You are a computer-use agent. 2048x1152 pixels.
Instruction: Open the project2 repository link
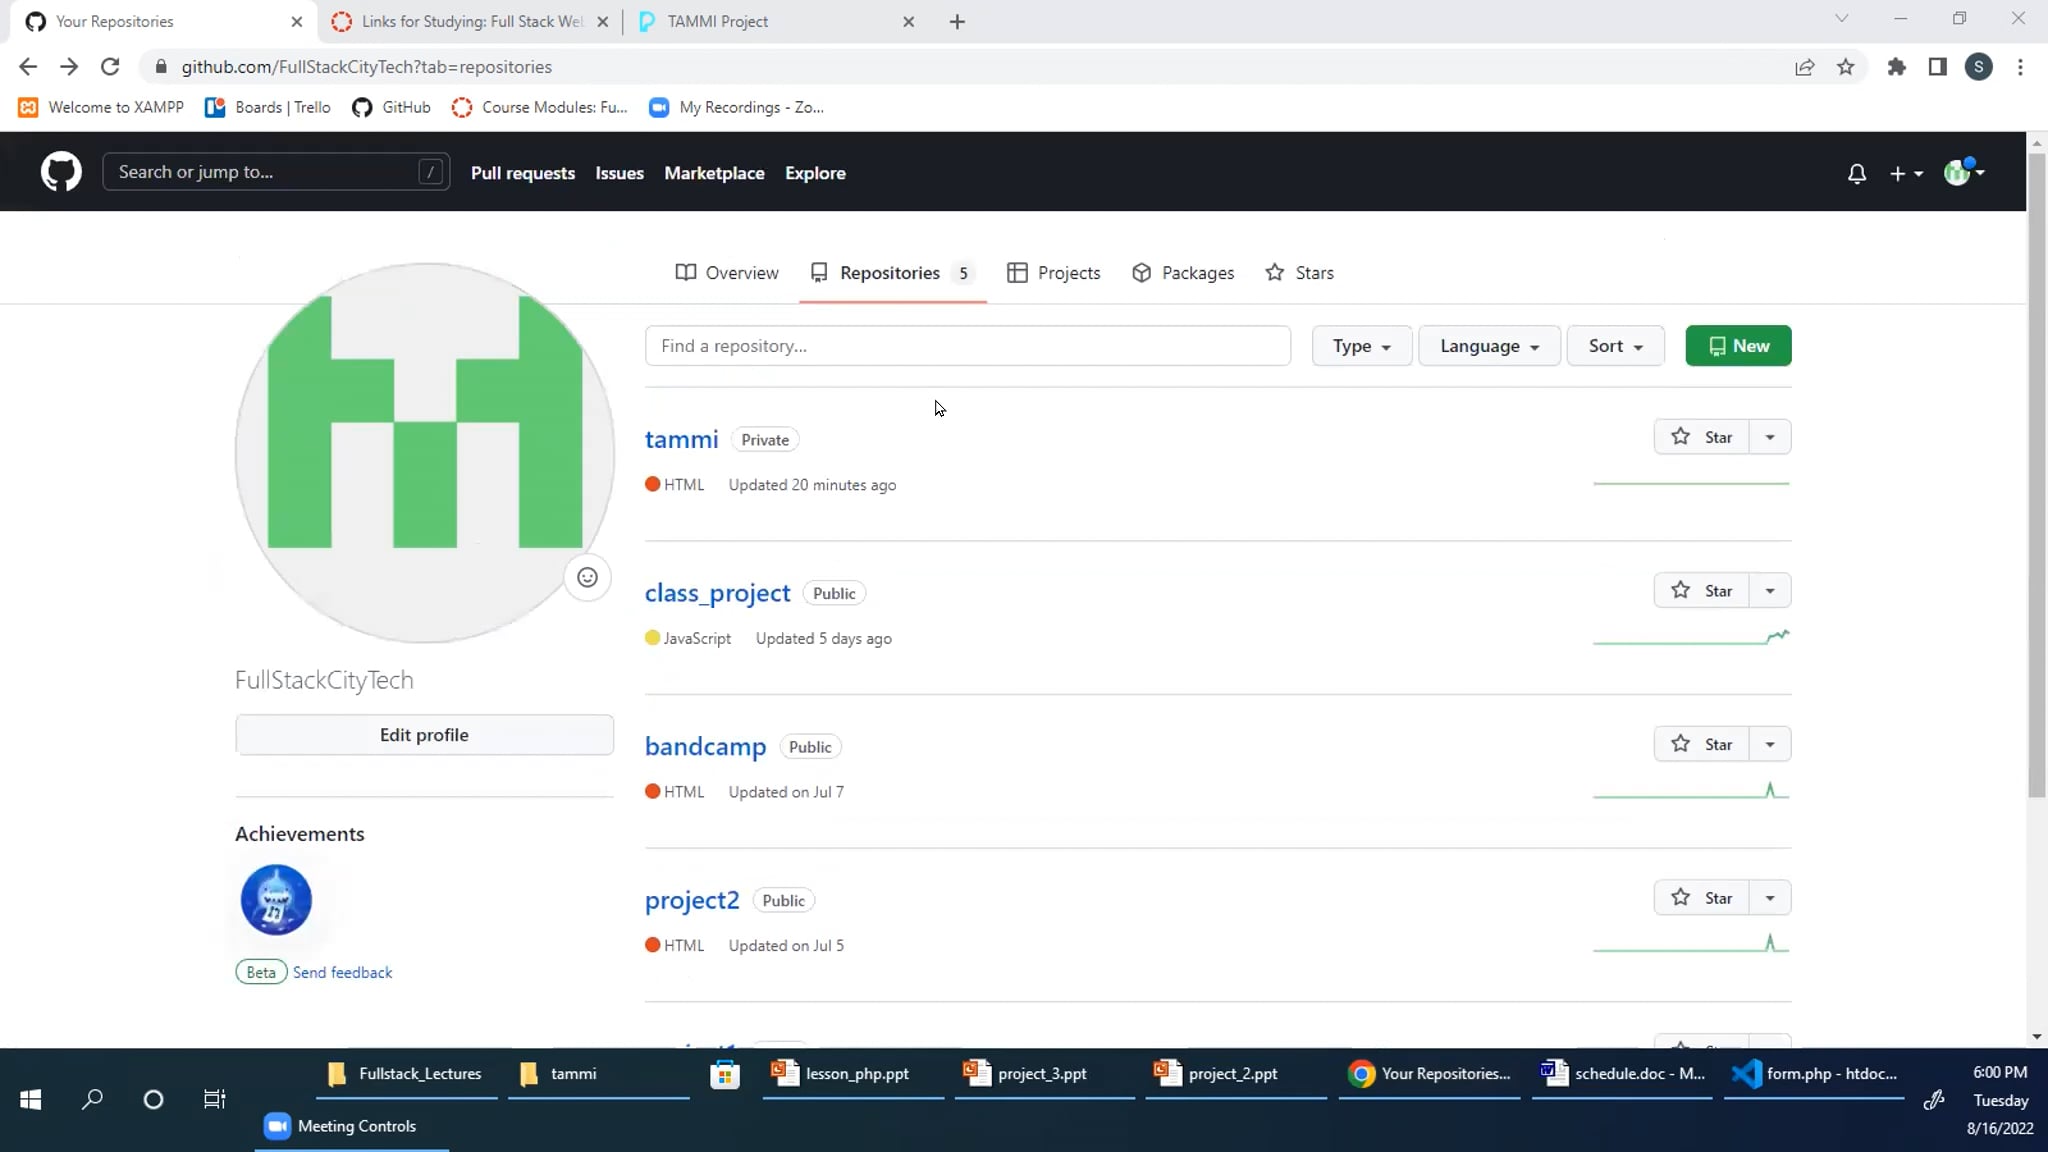pos(692,900)
